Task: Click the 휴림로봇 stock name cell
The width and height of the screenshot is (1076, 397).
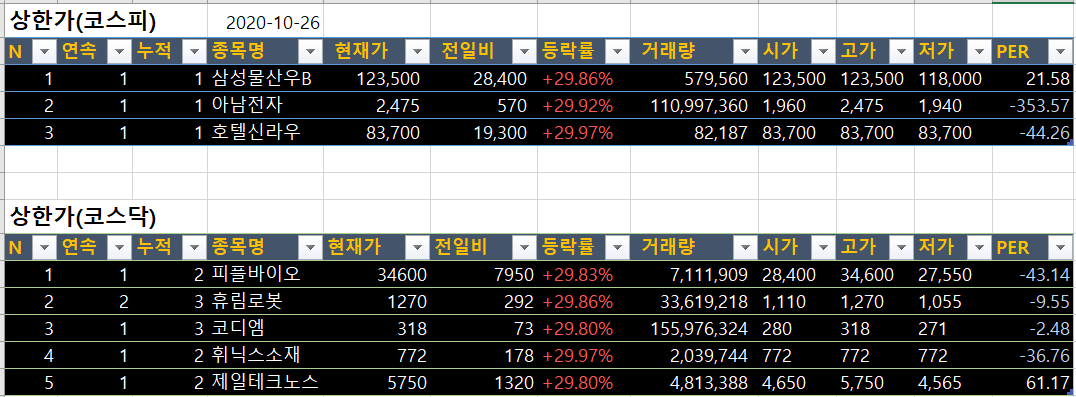Action: 266,302
